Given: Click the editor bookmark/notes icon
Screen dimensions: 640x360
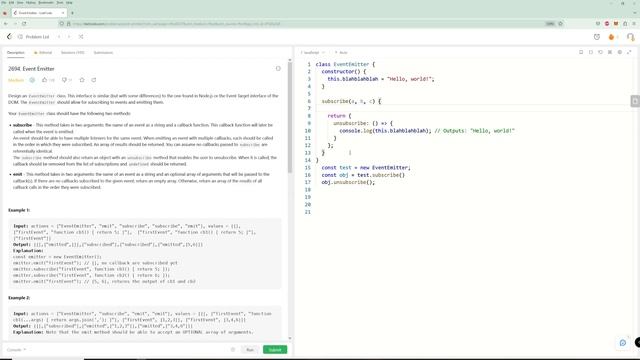Looking at the screenshot, I should [x=581, y=52].
